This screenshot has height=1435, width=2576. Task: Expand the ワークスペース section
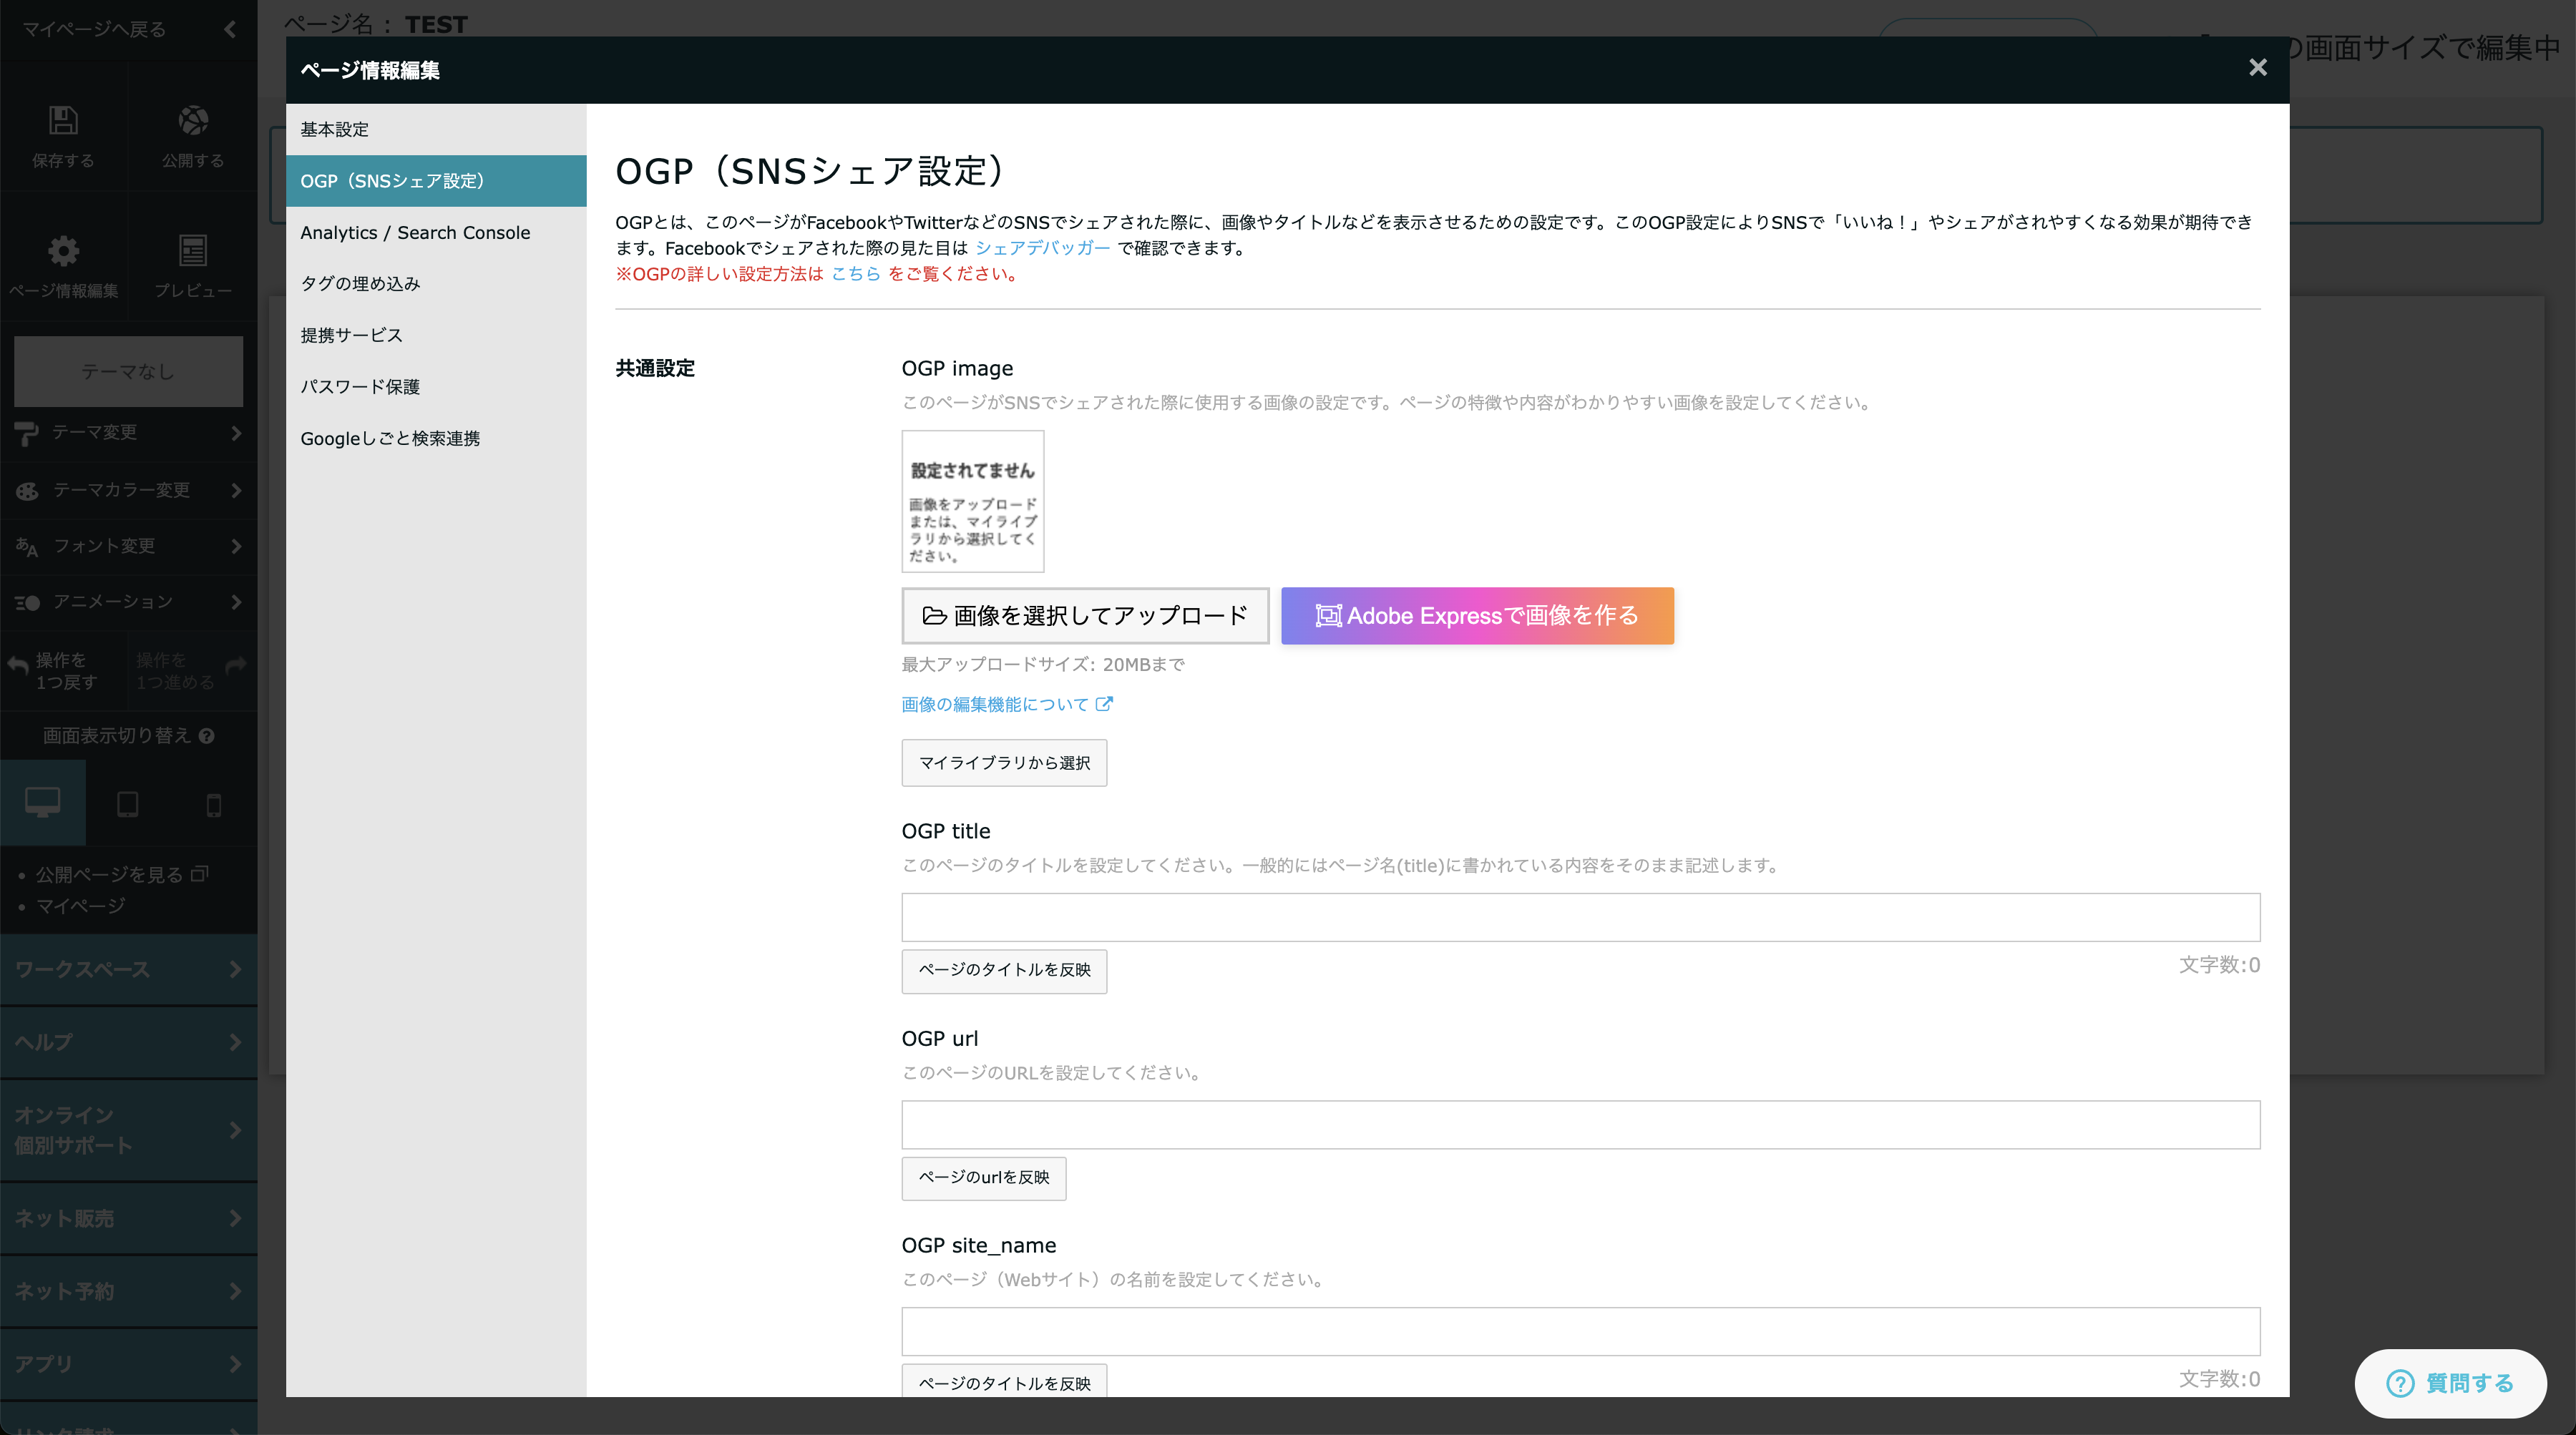pyautogui.click(x=128, y=969)
